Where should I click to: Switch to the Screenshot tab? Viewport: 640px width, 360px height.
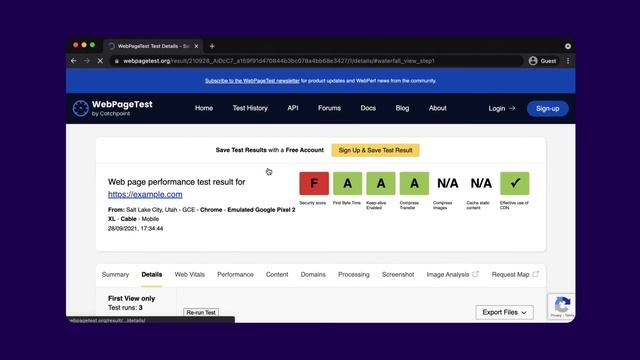pyautogui.click(x=398, y=275)
